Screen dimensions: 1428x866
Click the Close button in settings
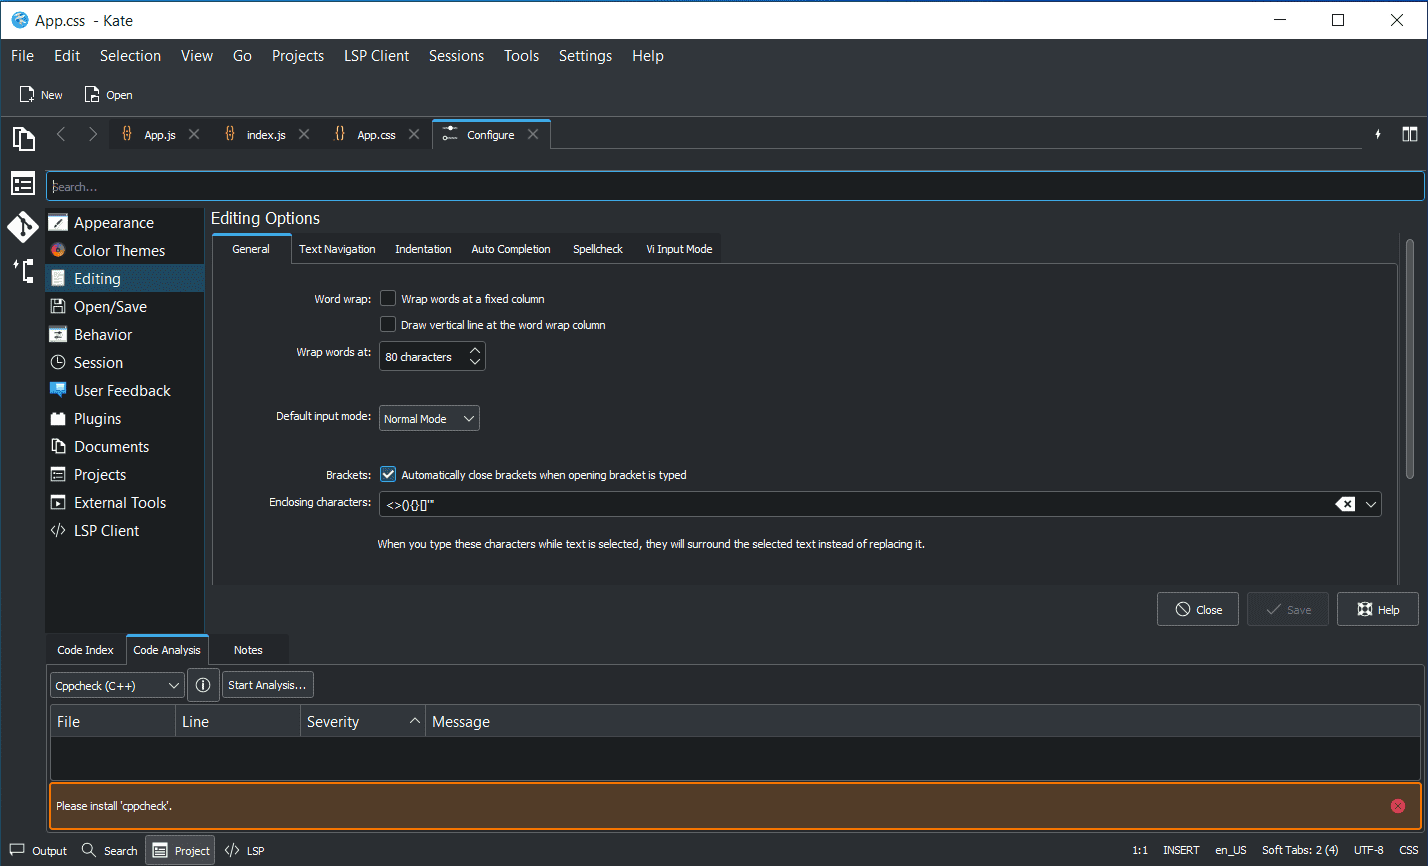[x=1198, y=610]
